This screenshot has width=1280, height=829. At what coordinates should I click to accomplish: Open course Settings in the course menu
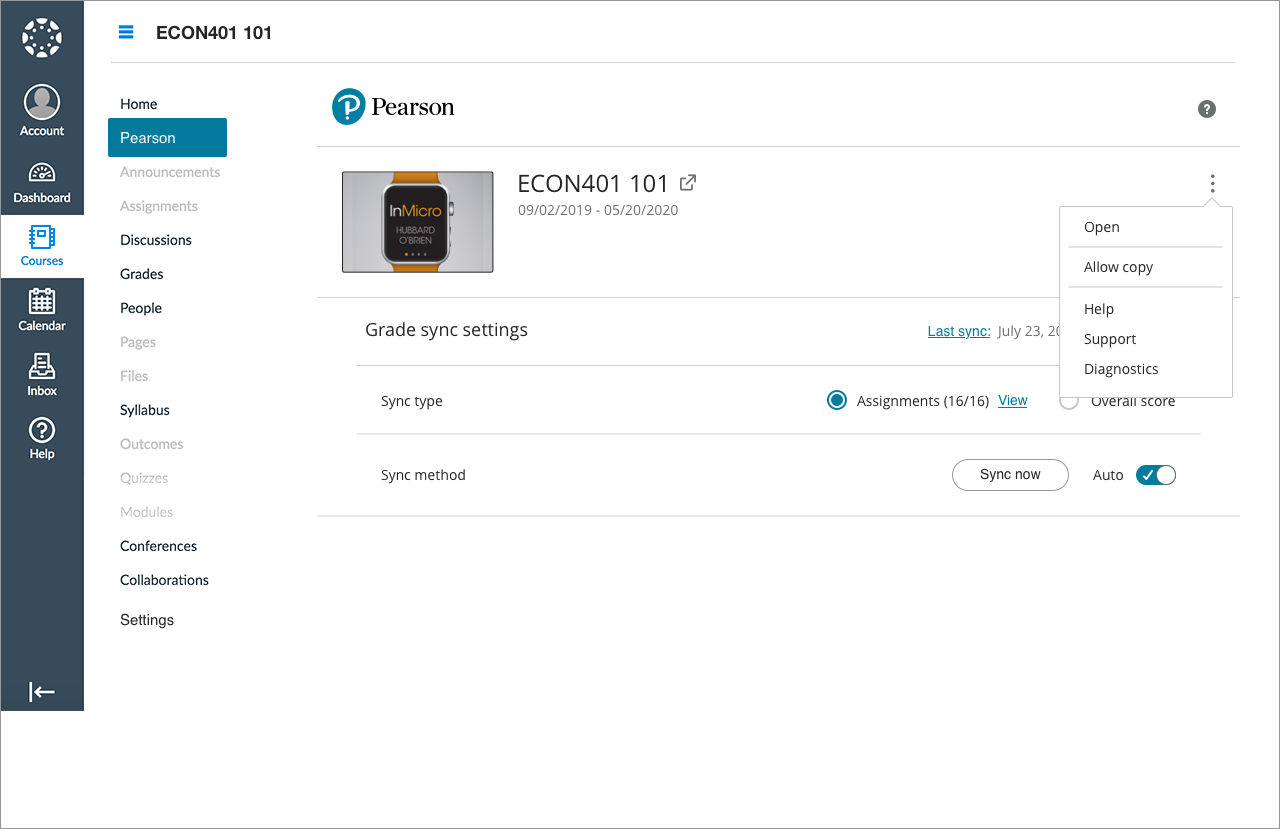[x=147, y=620]
